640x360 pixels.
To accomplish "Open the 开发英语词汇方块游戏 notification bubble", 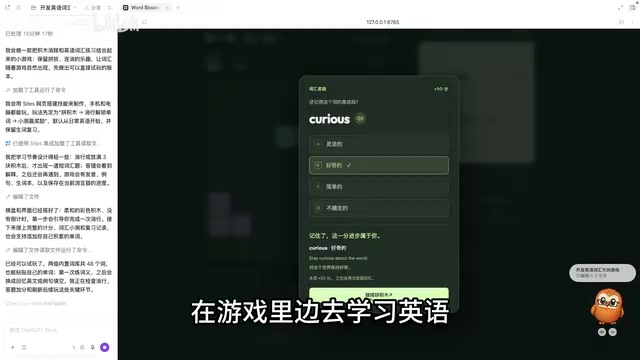I will 602,273.
